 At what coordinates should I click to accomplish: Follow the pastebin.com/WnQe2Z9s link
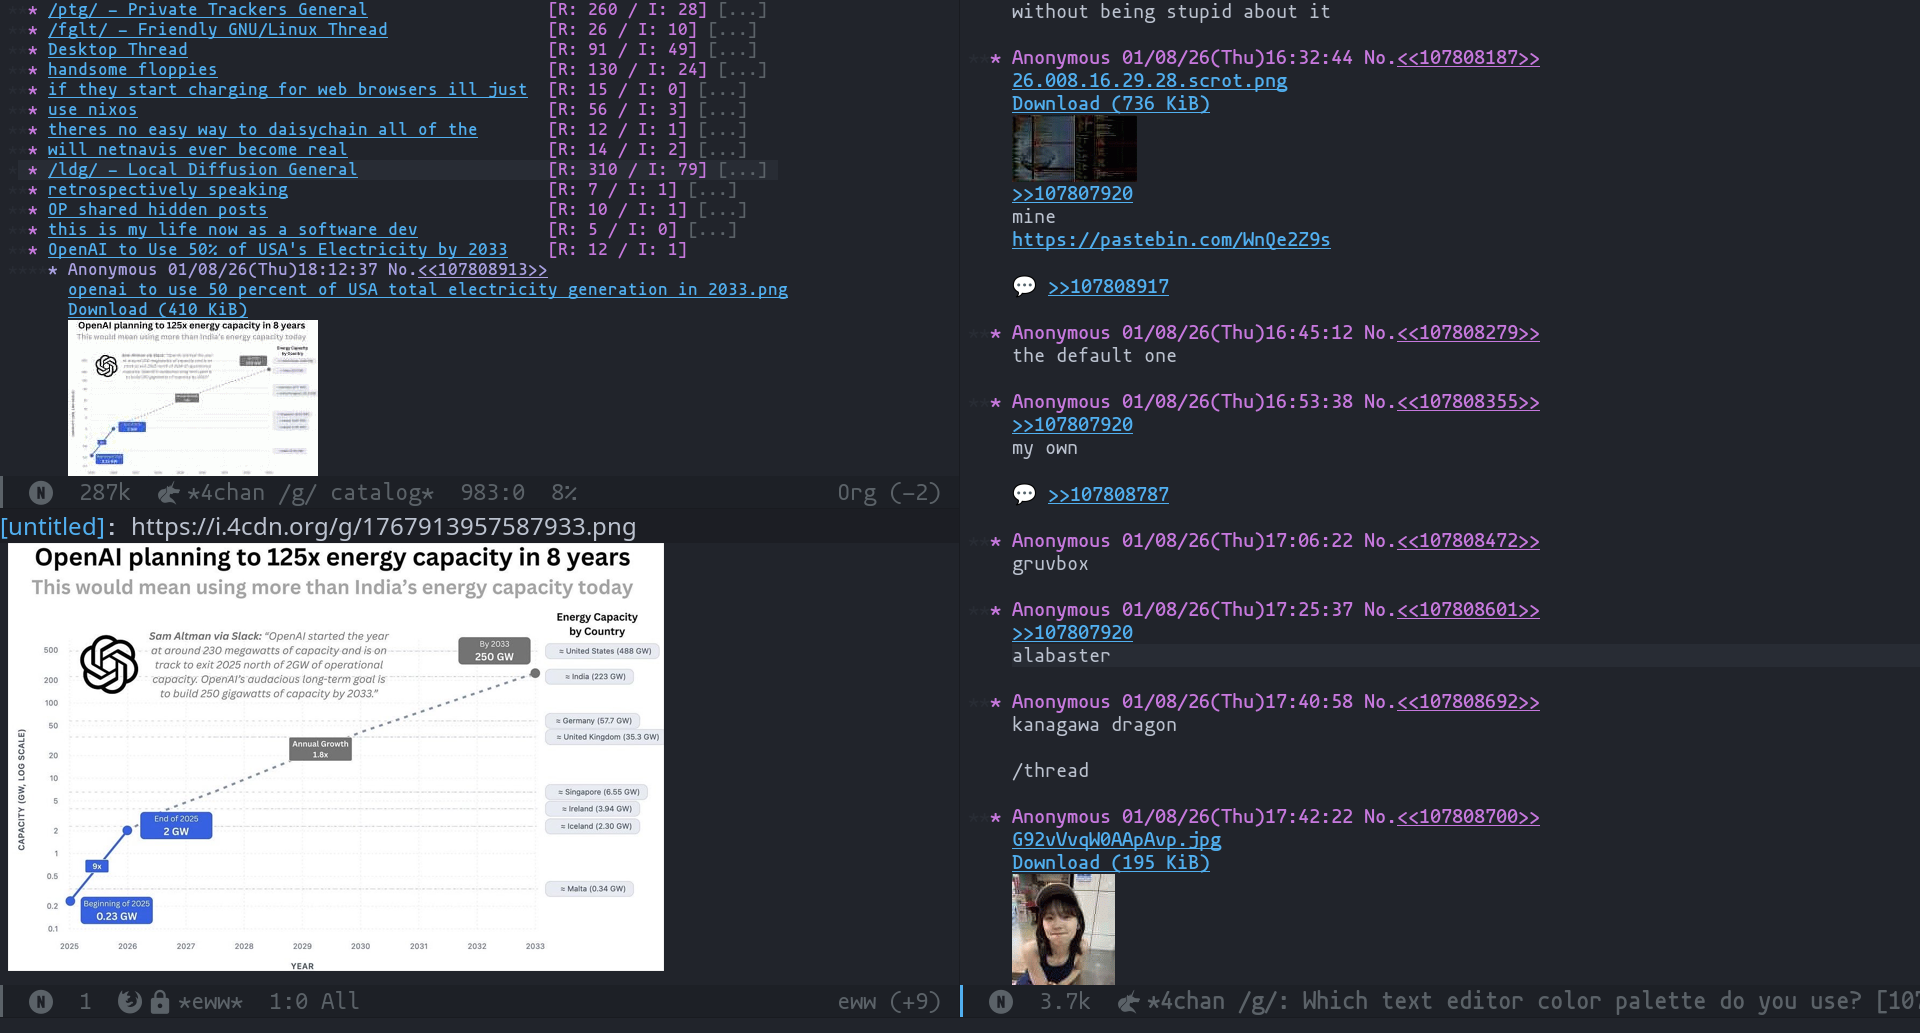pos(1171,240)
